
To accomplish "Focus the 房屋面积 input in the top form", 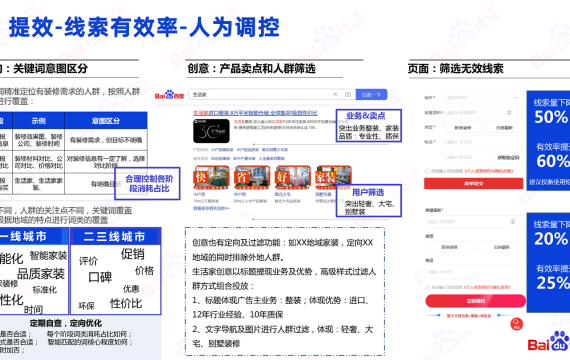I will (x=483, y=113).
